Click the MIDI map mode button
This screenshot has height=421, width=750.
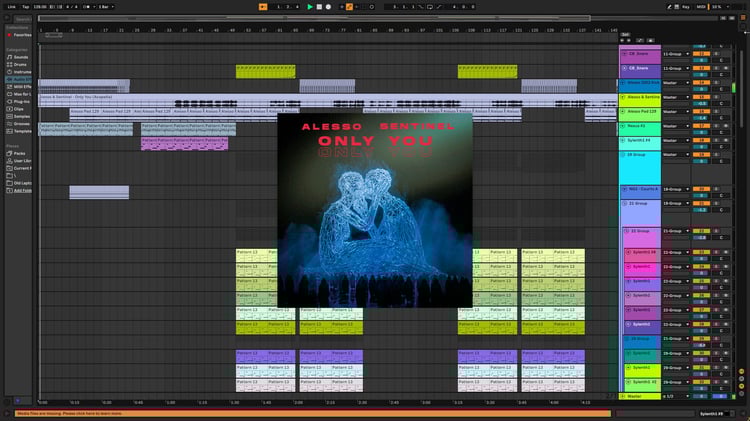point(701,7)
